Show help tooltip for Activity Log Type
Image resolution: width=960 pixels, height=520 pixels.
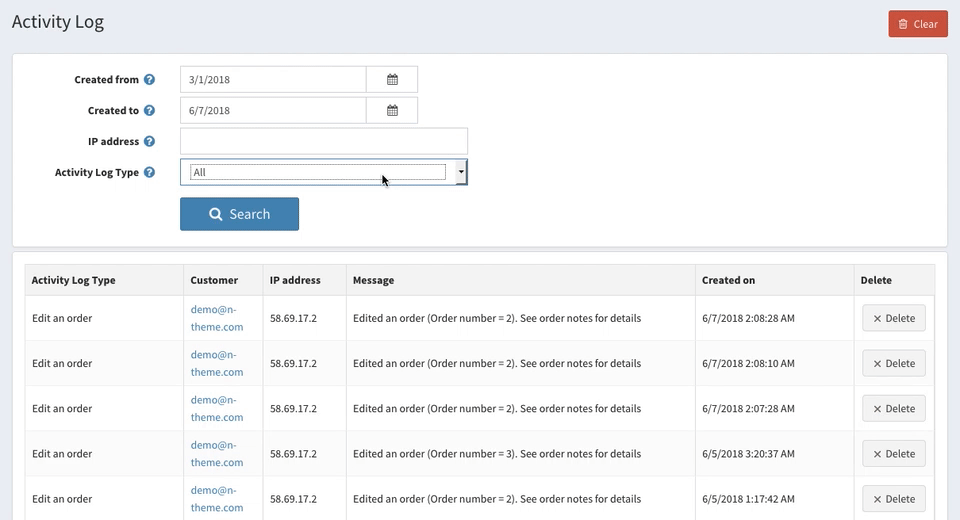click(x=149, y=172)
